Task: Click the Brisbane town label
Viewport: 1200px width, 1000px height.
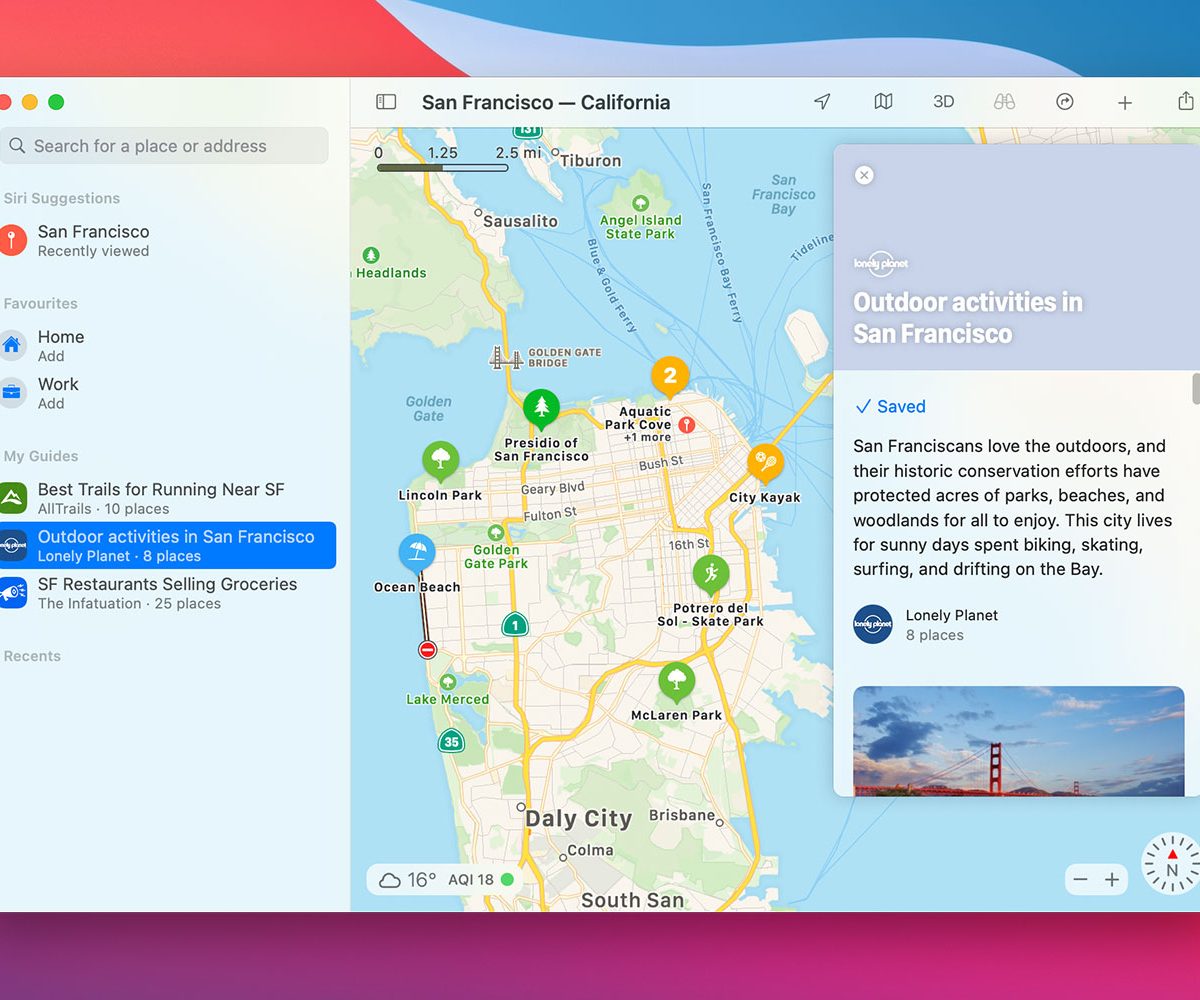Action: 682,815
